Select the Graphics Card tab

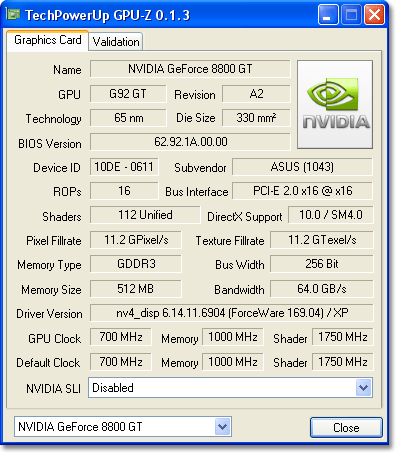[48, 40]
